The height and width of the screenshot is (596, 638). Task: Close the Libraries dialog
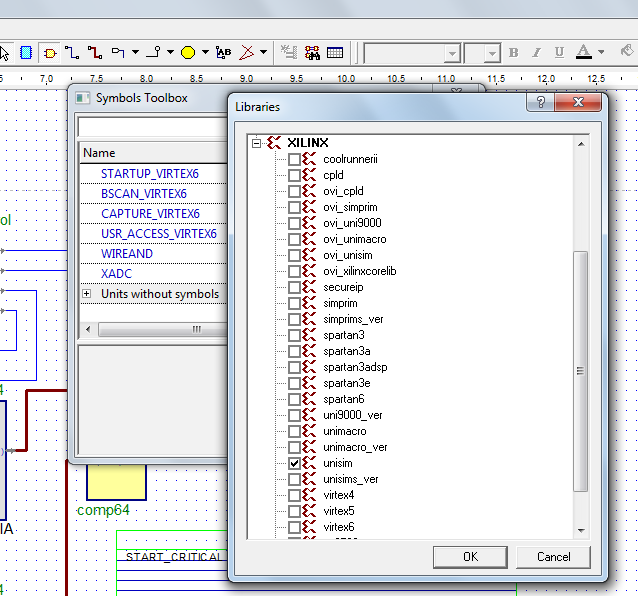click(578, 102)
